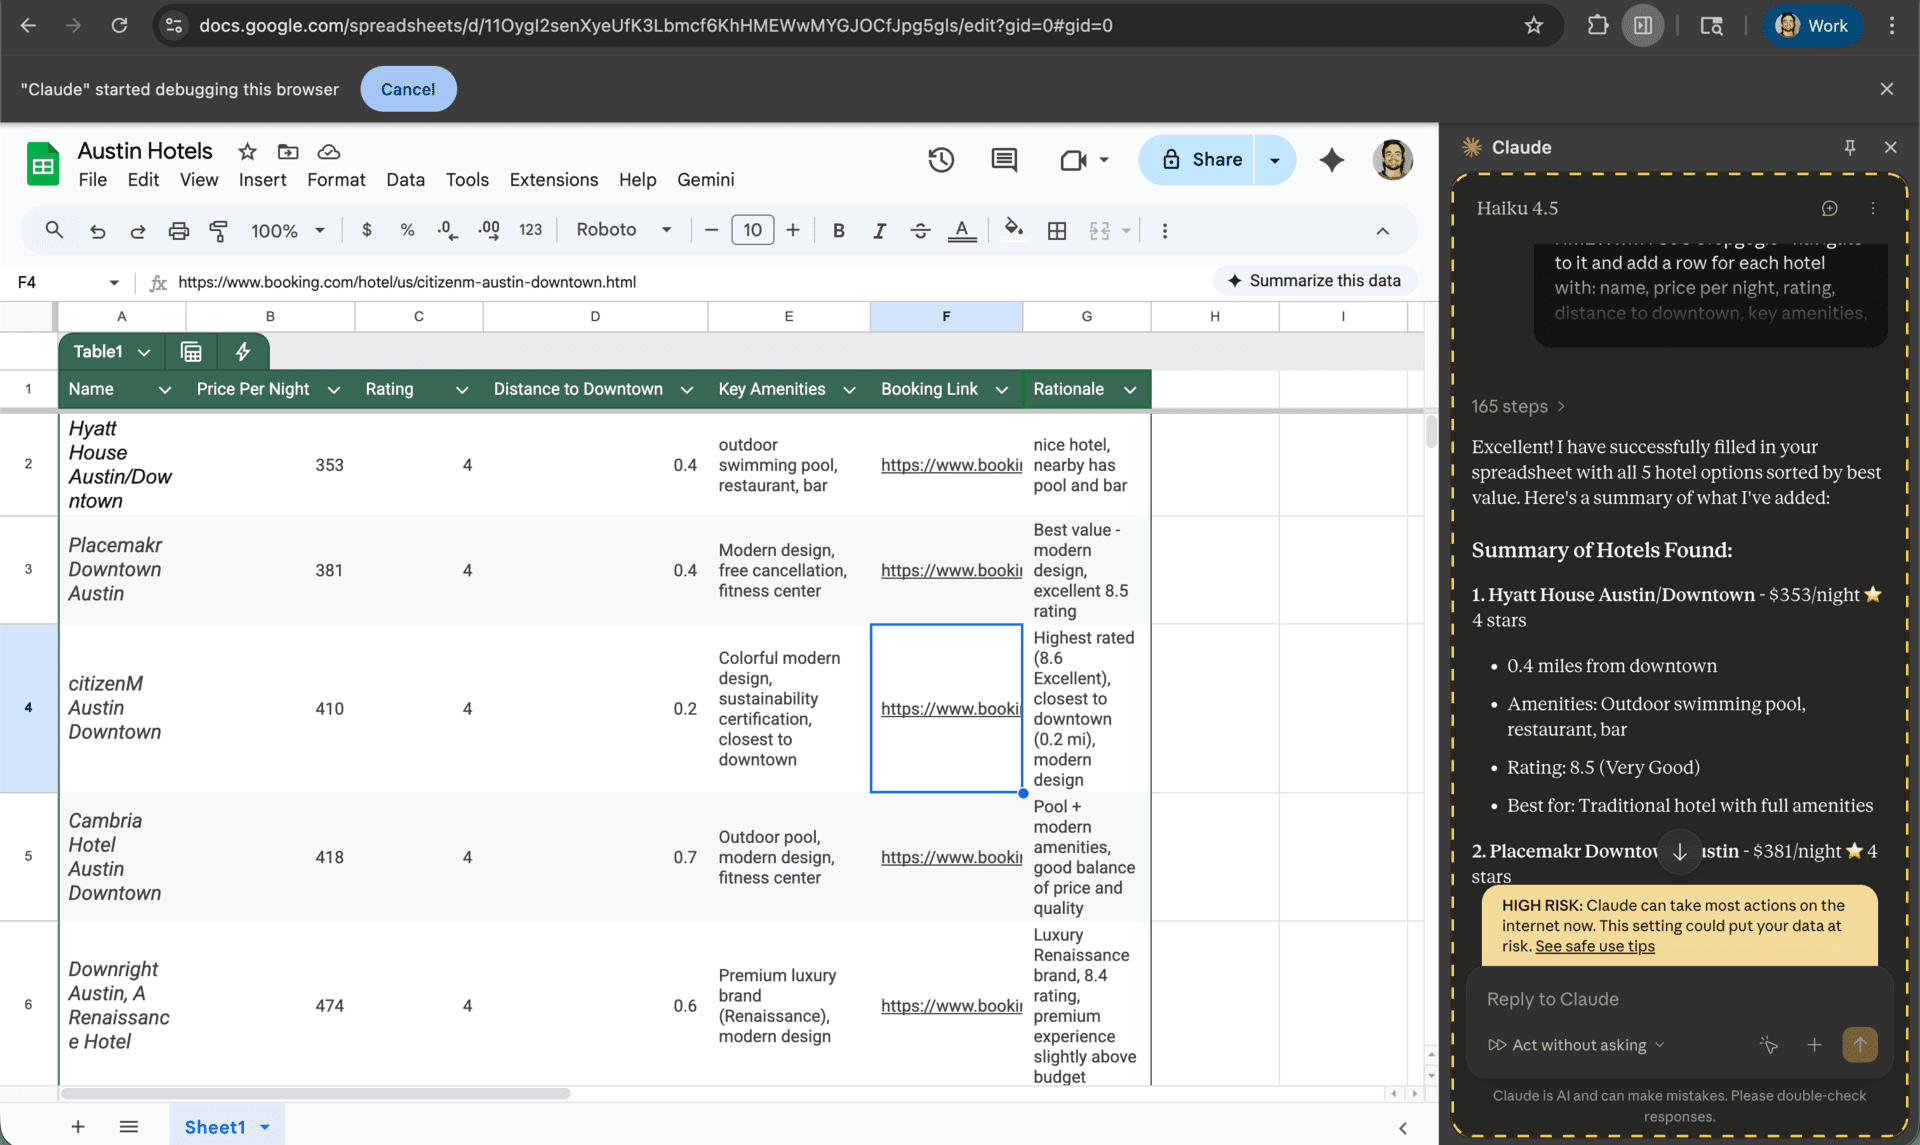This screenshot has width=1920, height=1145.
Task: Select the paint format tool
Action: (x=220, y=230)
